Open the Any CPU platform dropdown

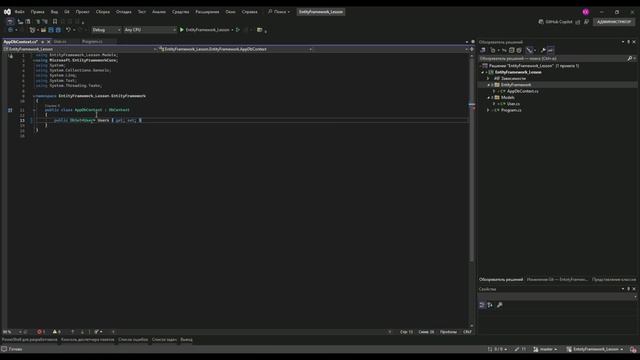150,30
